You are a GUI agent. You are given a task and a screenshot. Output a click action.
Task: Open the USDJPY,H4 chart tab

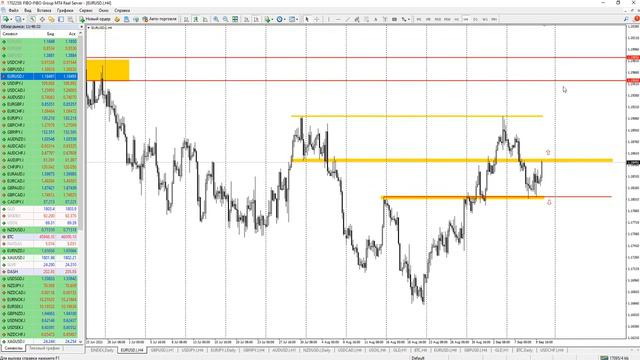pyautogui.click(x=192, y=350)
